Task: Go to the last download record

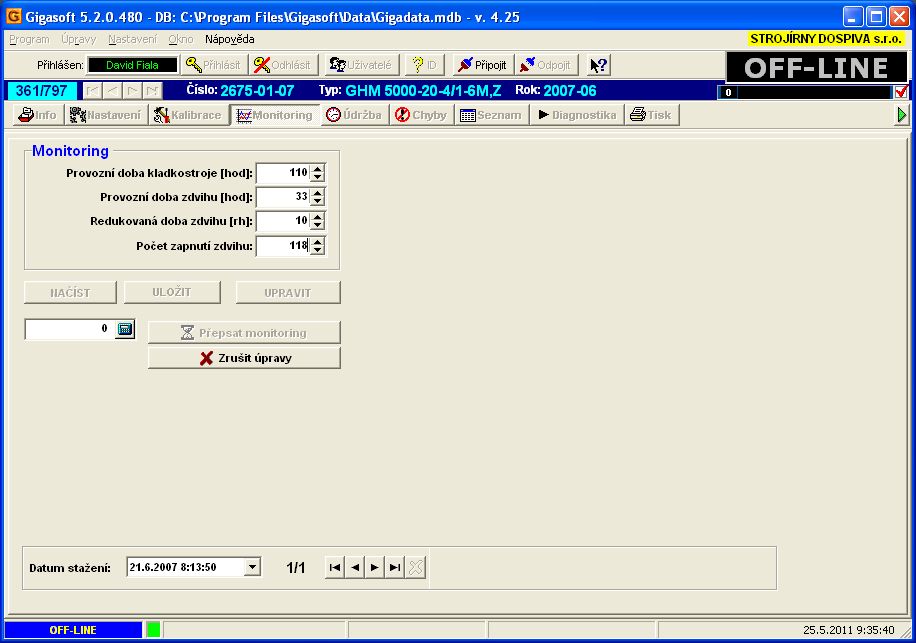Action: point(395,568)
